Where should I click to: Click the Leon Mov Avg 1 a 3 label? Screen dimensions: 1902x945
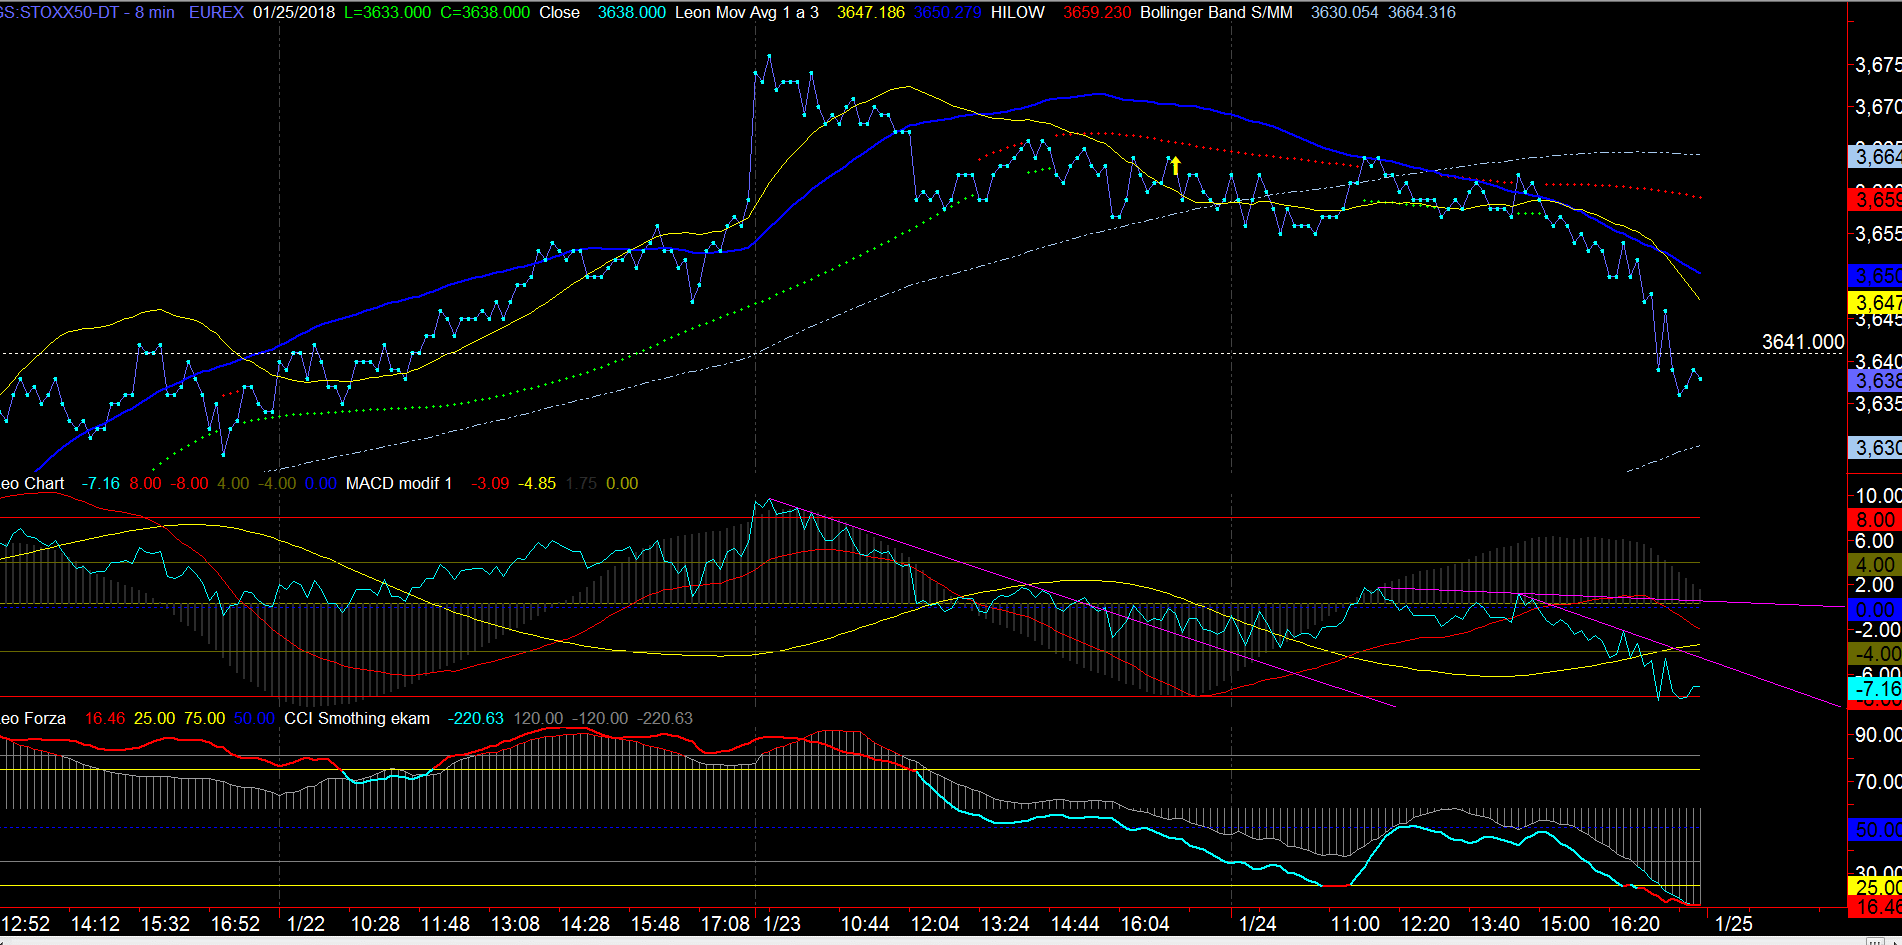(747, 13)
